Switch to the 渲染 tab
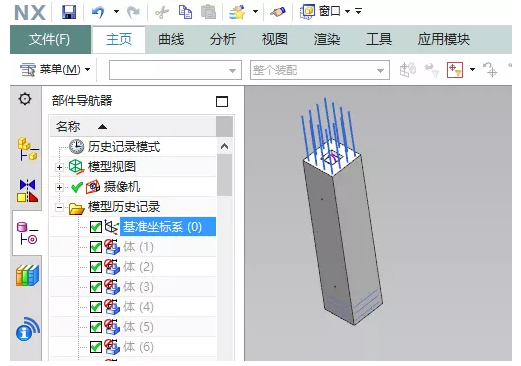The image size is (521, 366). (x=327, y=40)
